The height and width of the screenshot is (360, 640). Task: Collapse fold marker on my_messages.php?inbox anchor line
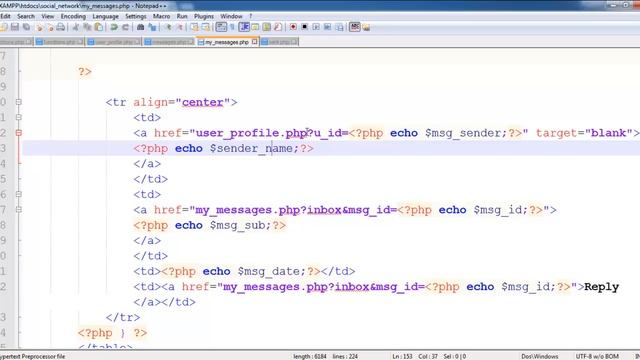(19, 210)
